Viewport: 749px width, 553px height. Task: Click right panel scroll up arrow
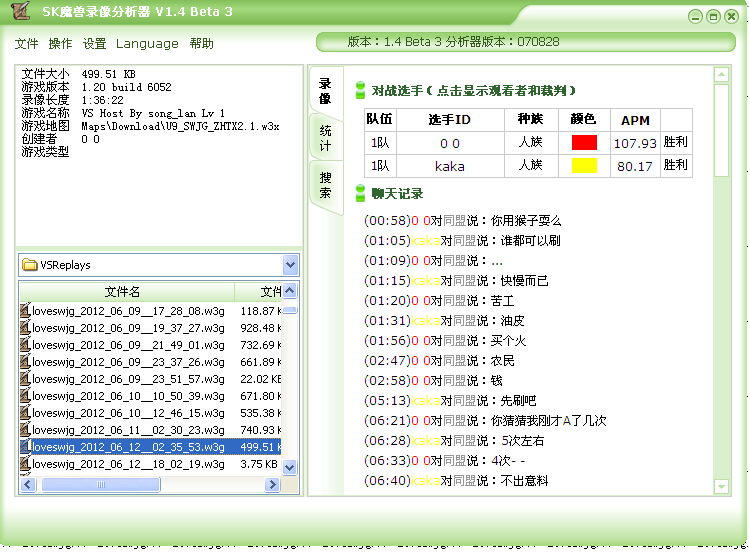click(721, 74)
